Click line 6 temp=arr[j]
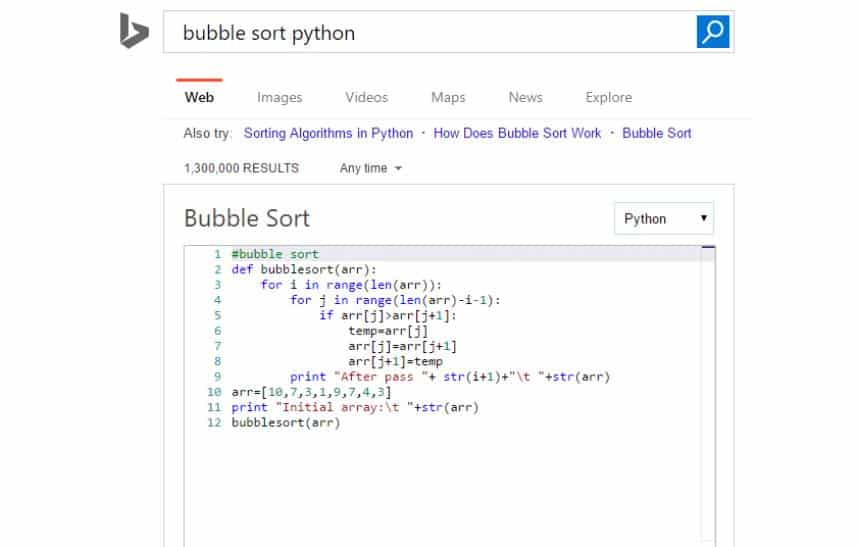 [x=388, y=331]
